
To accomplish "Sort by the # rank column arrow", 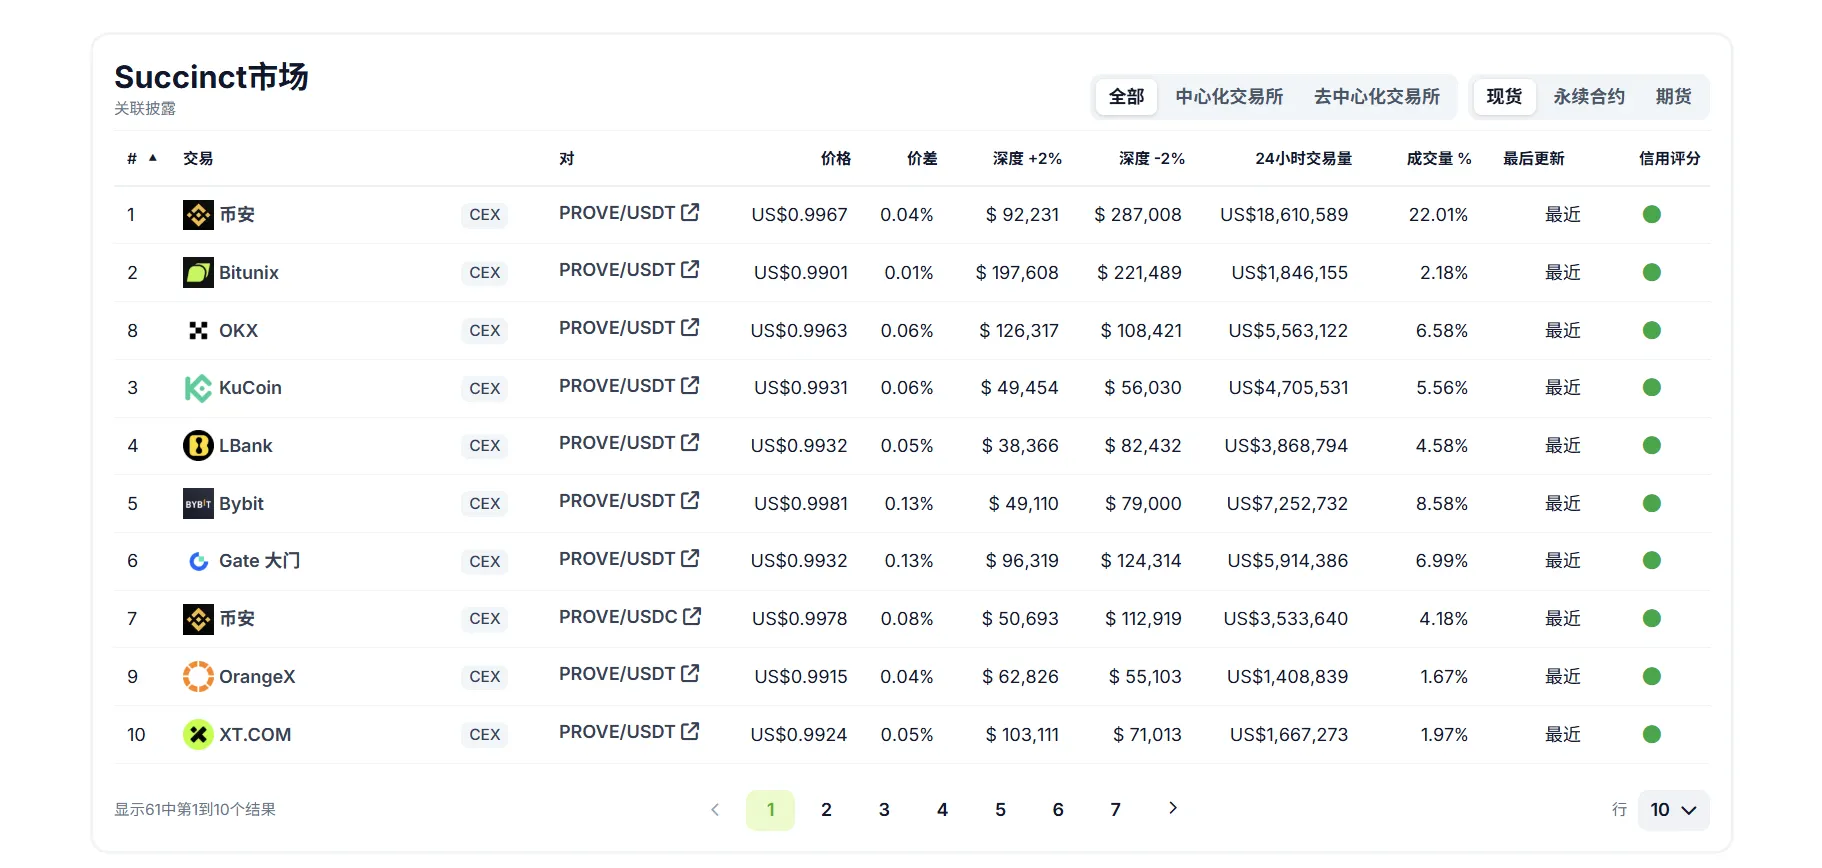I will (x=153, y=158).
